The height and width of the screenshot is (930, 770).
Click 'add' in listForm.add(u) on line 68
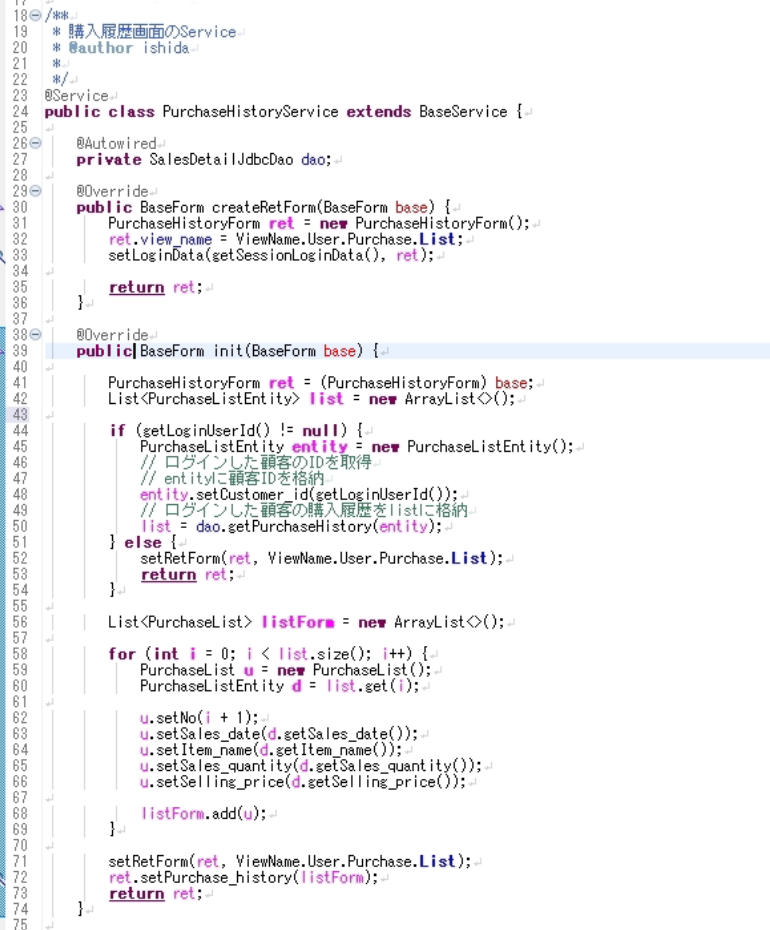[224, 814]
